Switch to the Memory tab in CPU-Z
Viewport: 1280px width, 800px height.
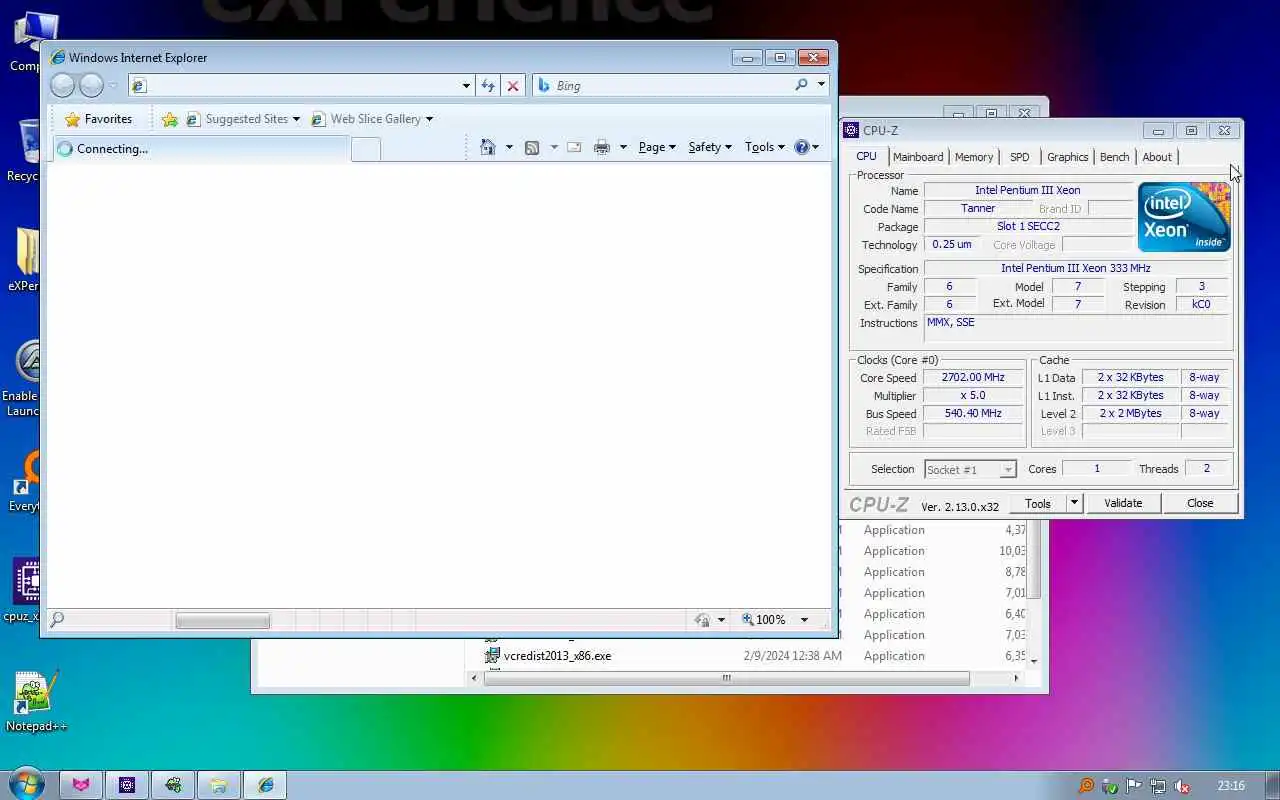click(973, 157)
